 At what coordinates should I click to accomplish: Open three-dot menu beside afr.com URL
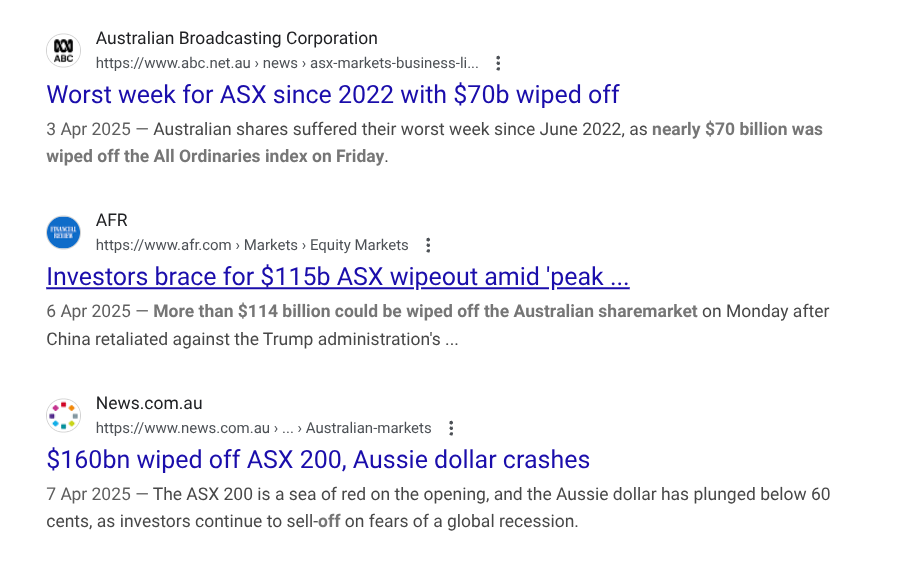pyautogui.click(x=428, y=245)
